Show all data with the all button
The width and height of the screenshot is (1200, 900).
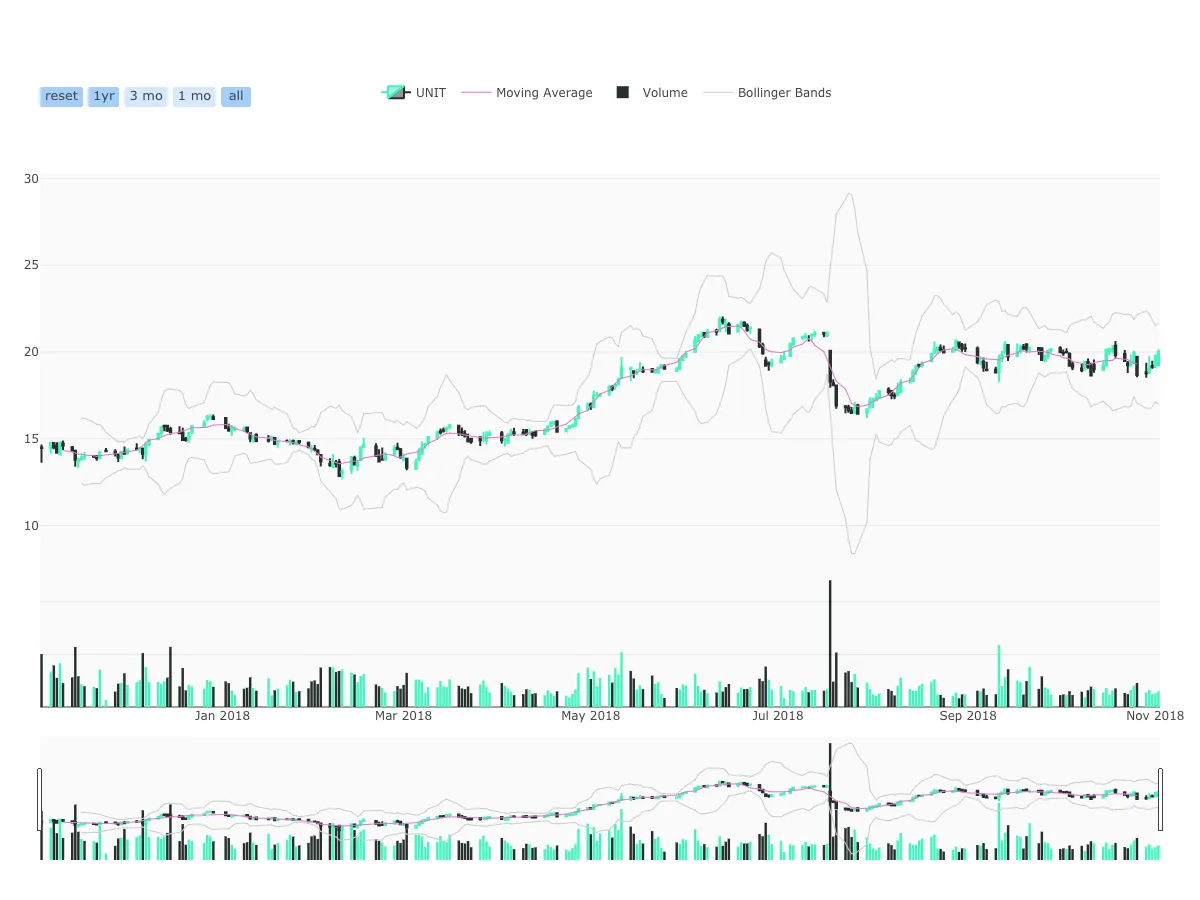click(x=236, y=96)
